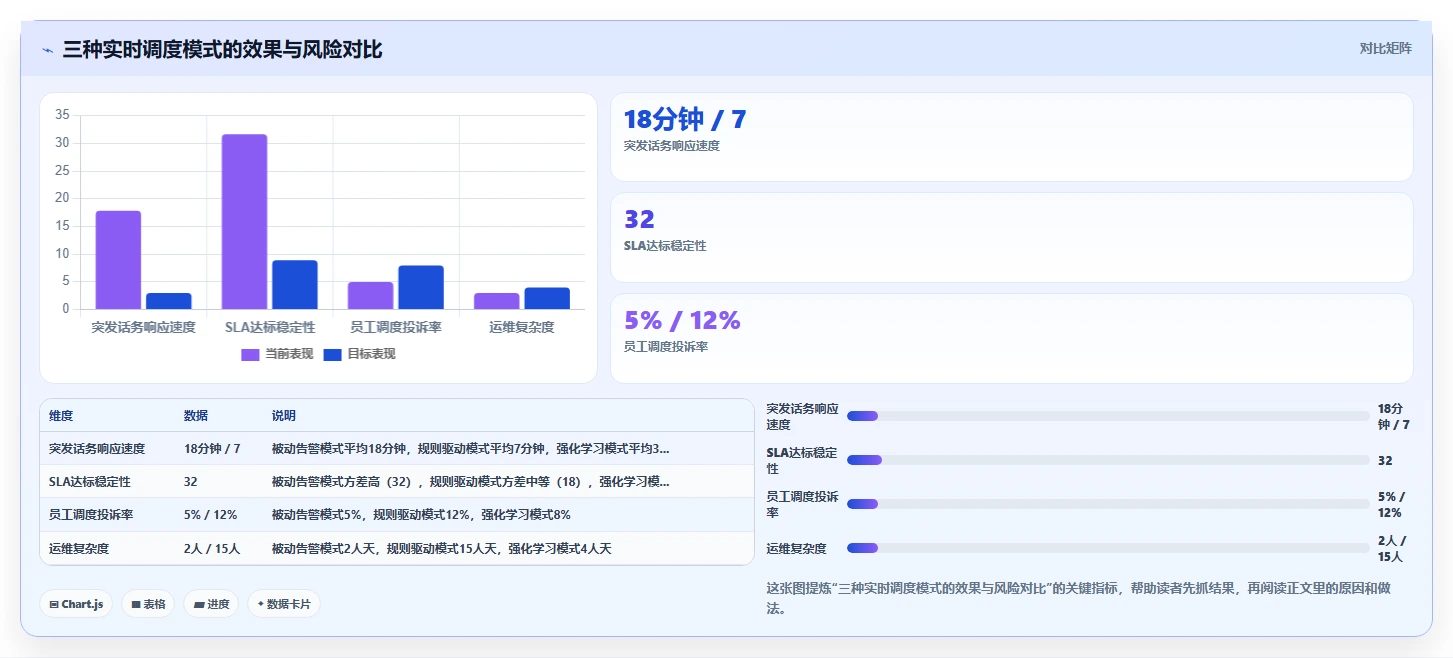Click the SLA达标稳定性 progress bar
1453x658 pixels.
1108,460
